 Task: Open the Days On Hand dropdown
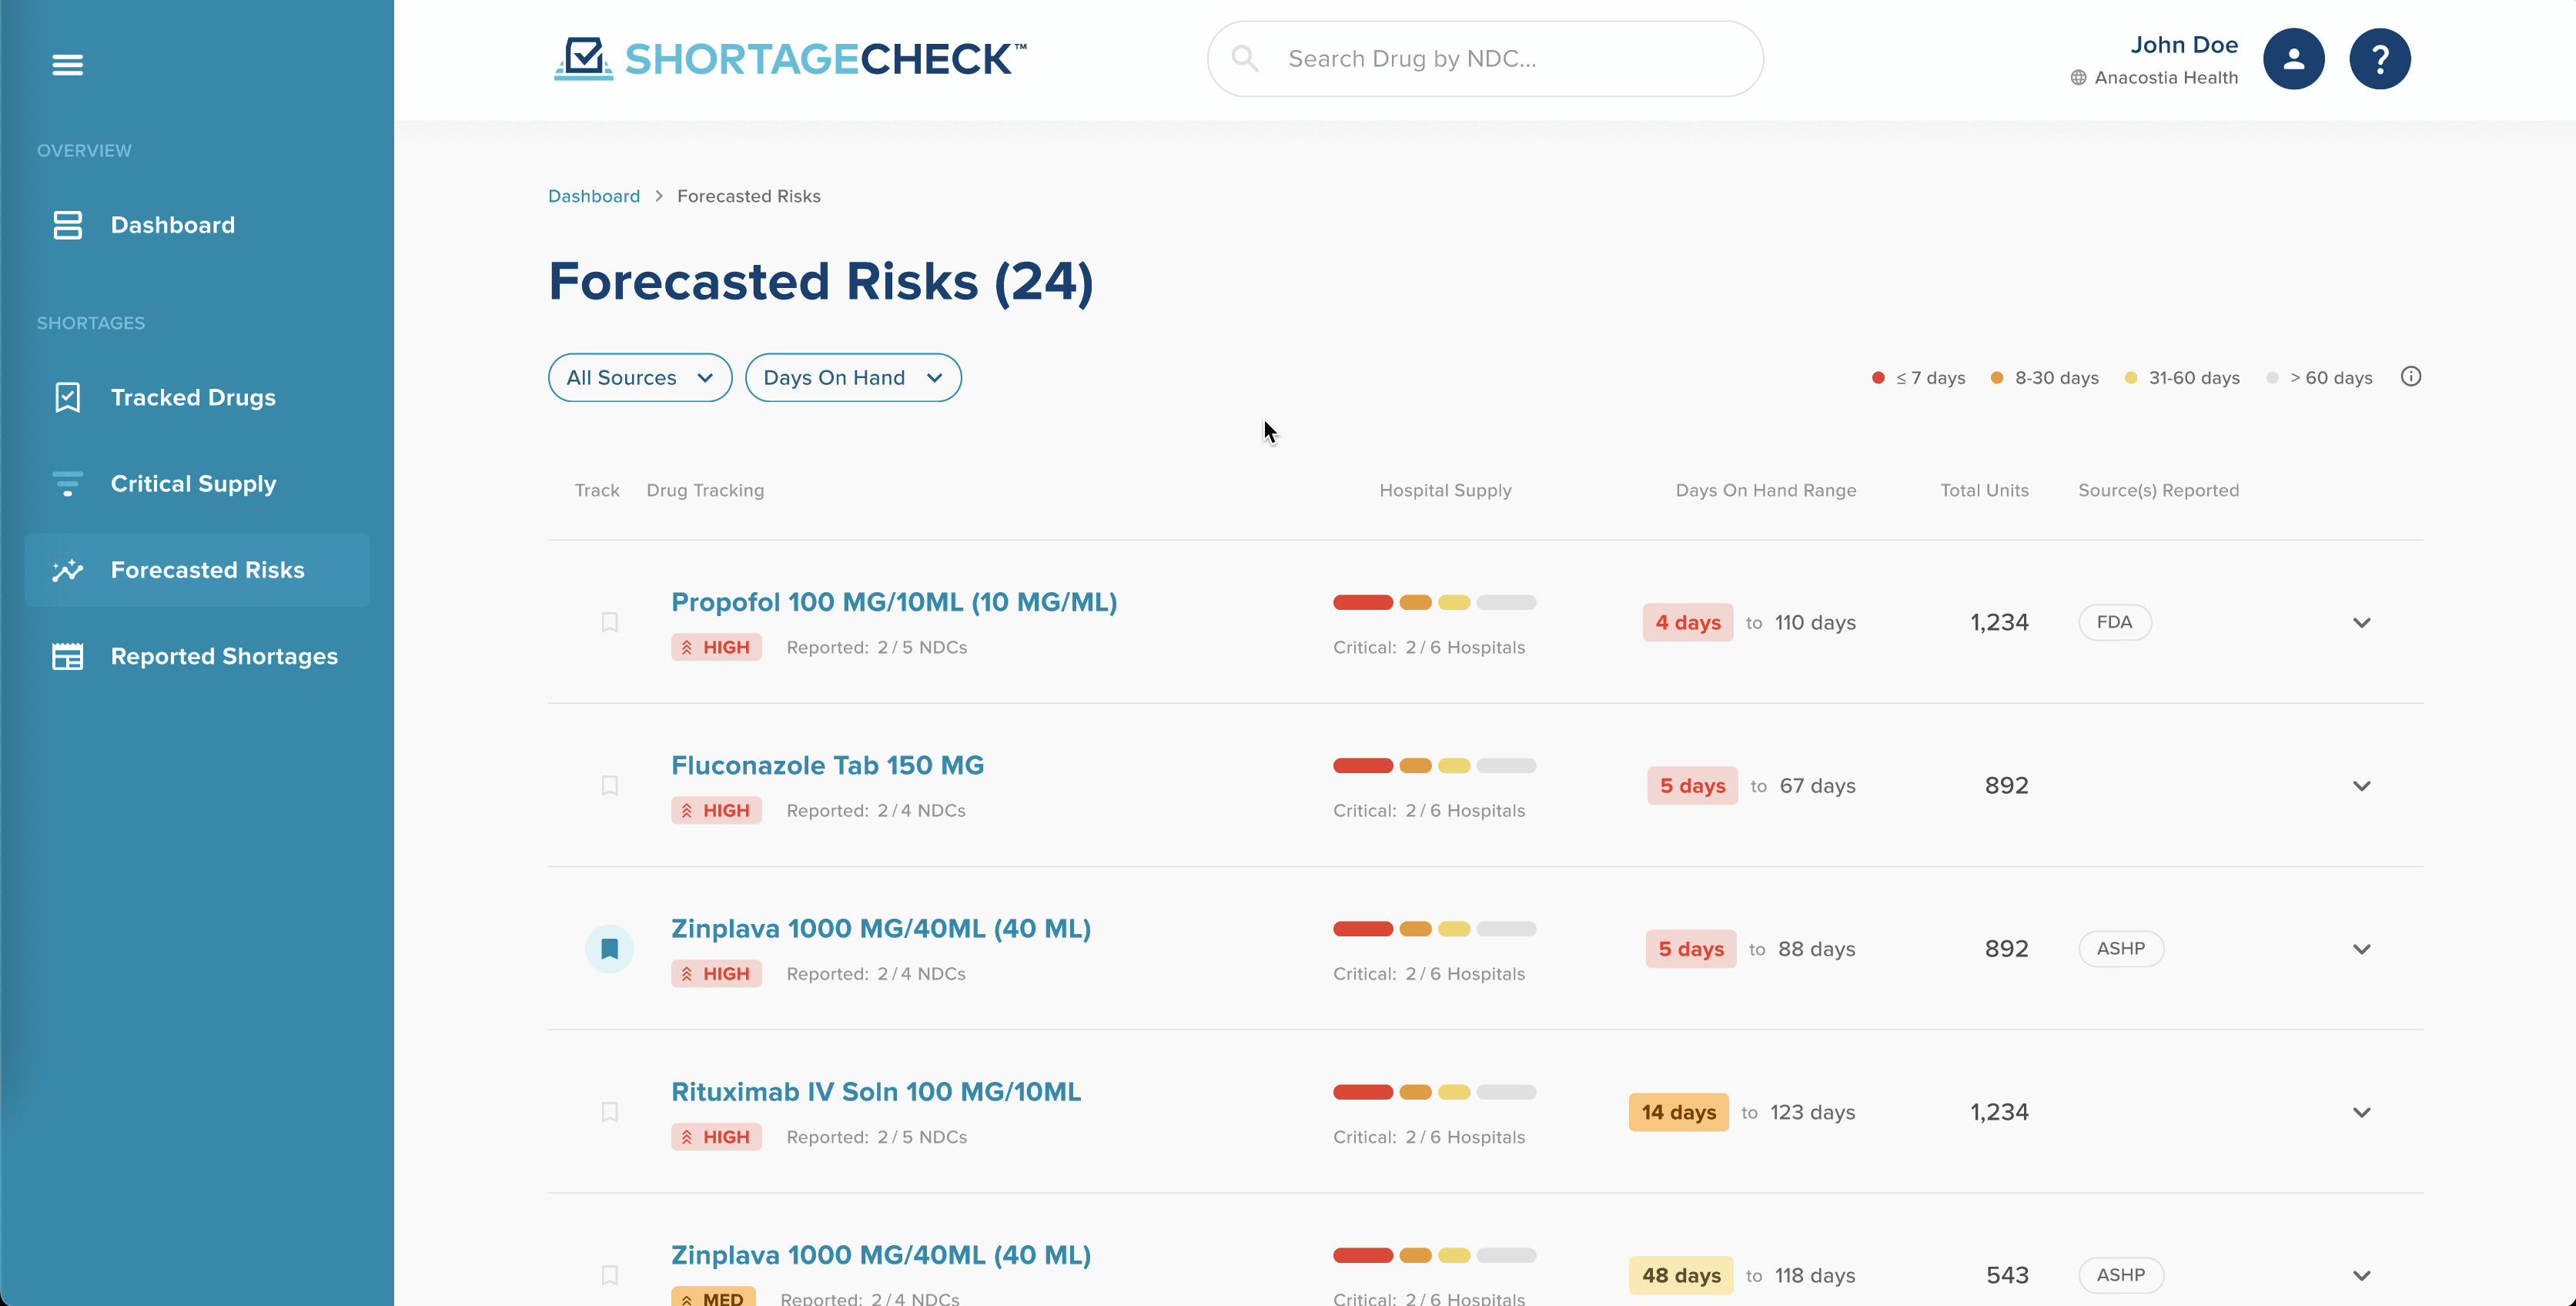tap(853, 377)
